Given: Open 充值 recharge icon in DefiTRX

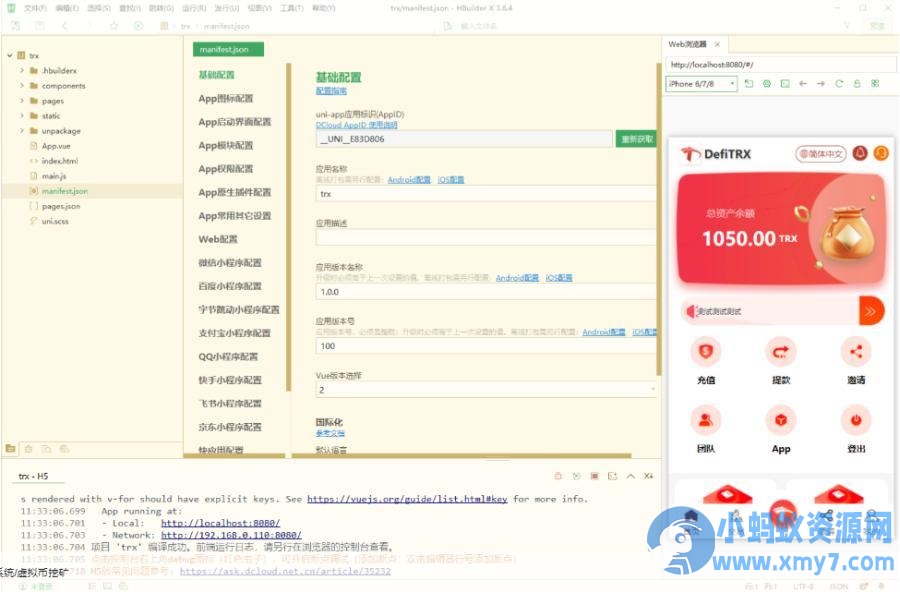Looking at the screenshot, I should point(705,351).
